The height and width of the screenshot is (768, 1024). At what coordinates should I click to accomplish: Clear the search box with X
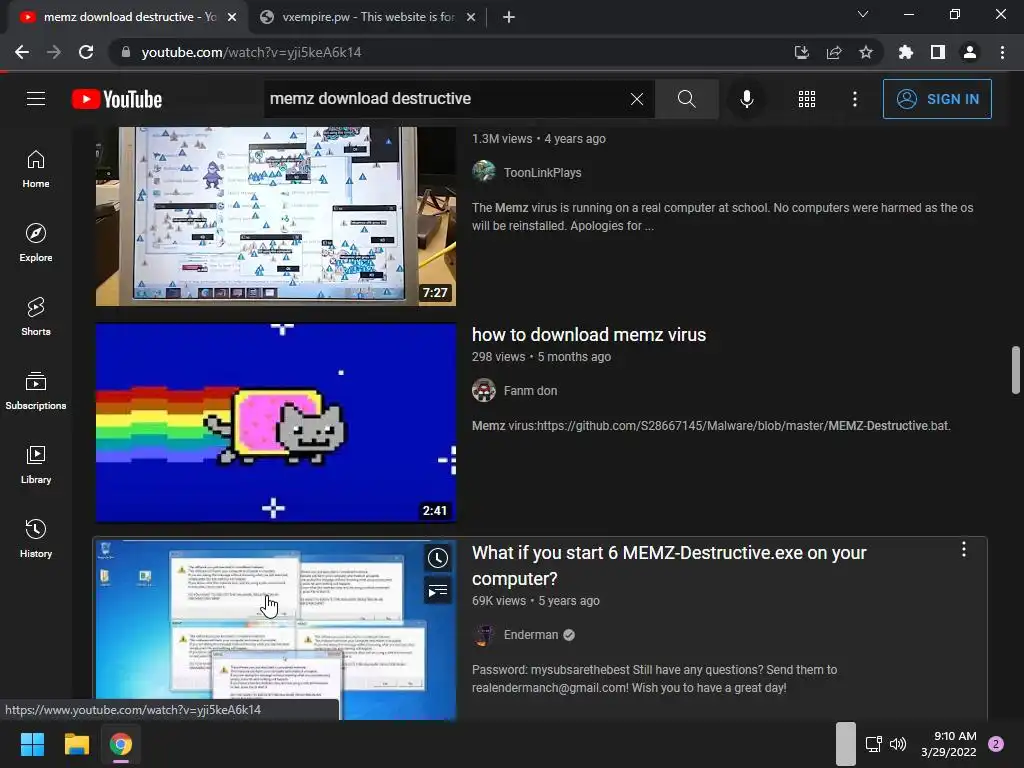pyautogui.click(x=637, y=99)
